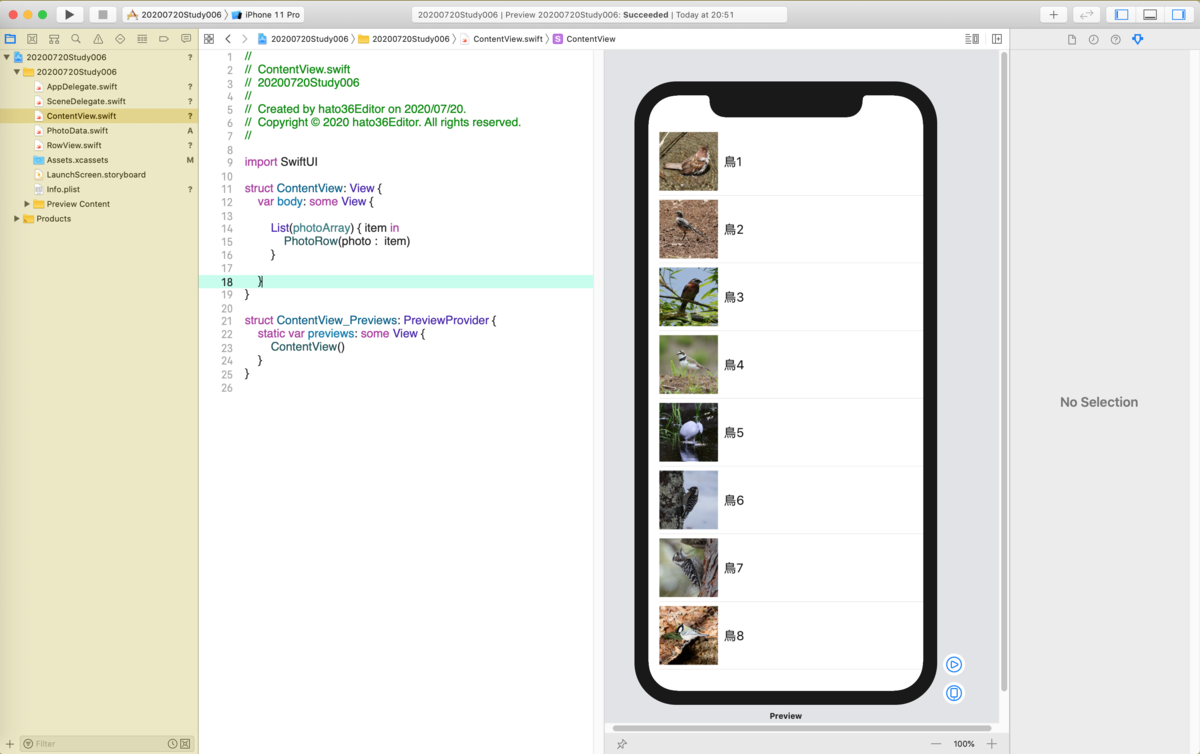Open the Report navigator speech icon
The width and height of the screenshot is (1200, 754).
(x=186, y=39)
